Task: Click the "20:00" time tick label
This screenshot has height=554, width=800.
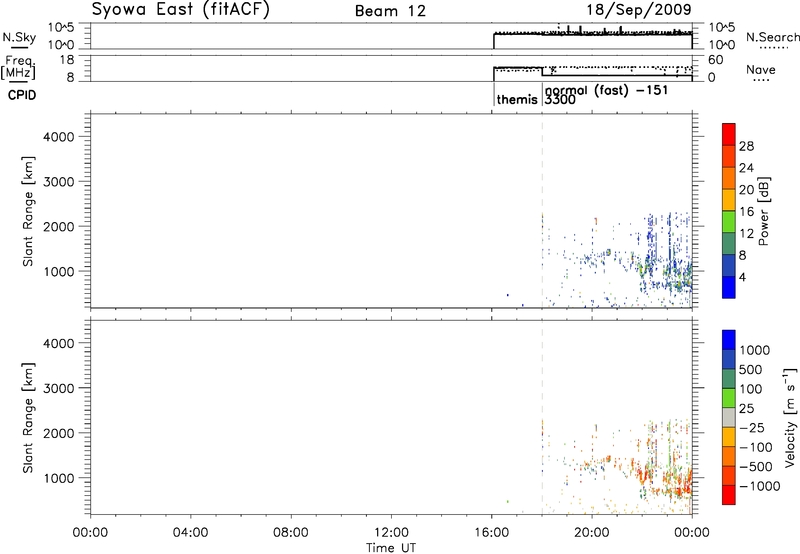Action: pyautogui.click(x=592, y=533)
